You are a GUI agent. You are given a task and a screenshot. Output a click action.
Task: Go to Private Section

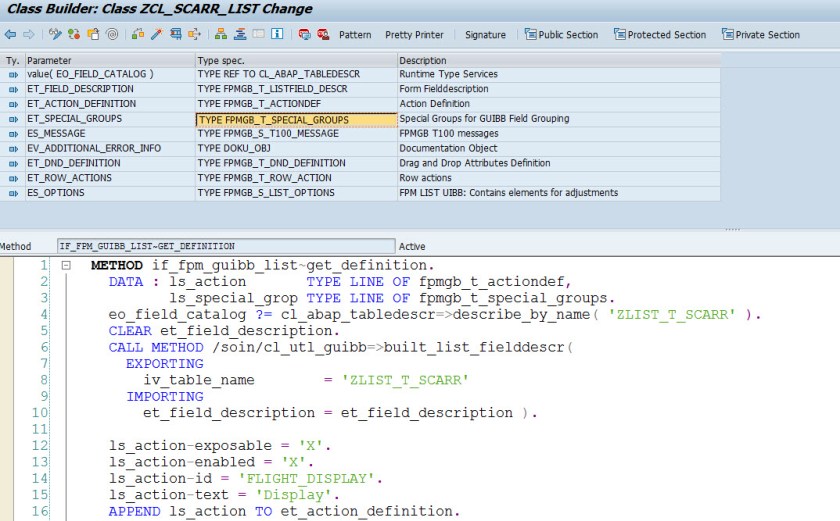(x=761, y=35)
